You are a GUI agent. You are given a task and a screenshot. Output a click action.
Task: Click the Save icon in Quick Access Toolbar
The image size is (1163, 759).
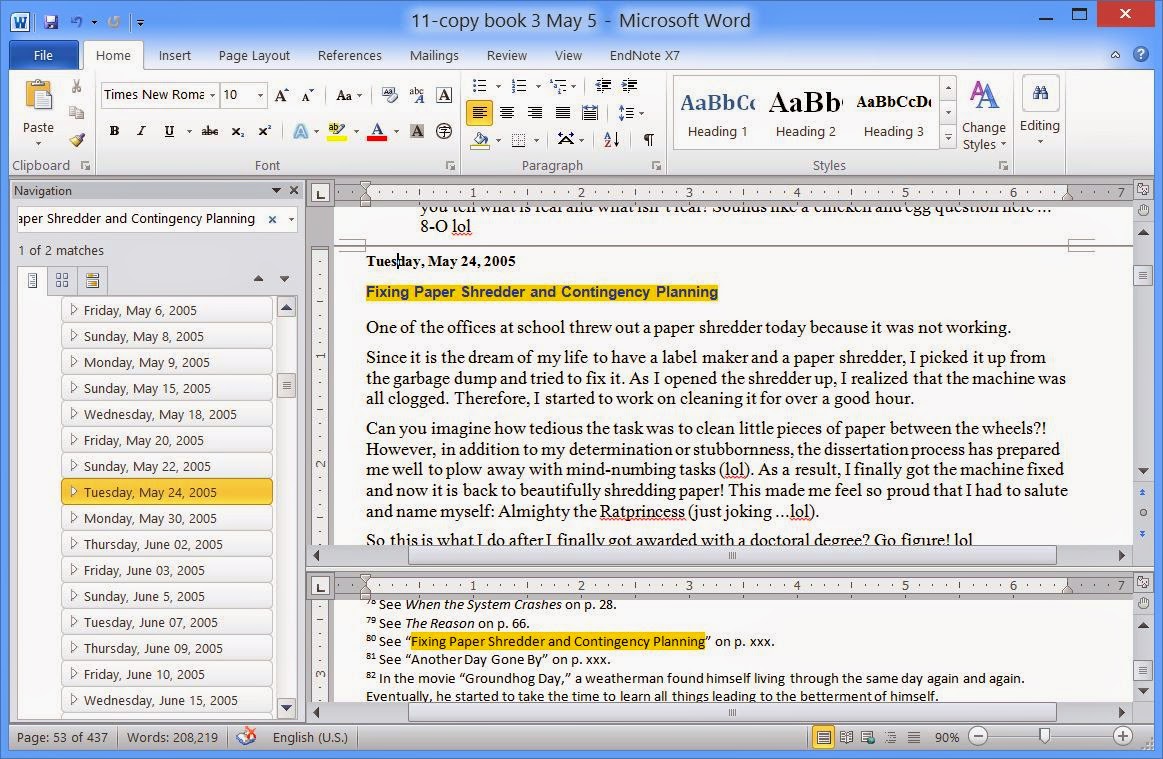[x=50, y=22]
